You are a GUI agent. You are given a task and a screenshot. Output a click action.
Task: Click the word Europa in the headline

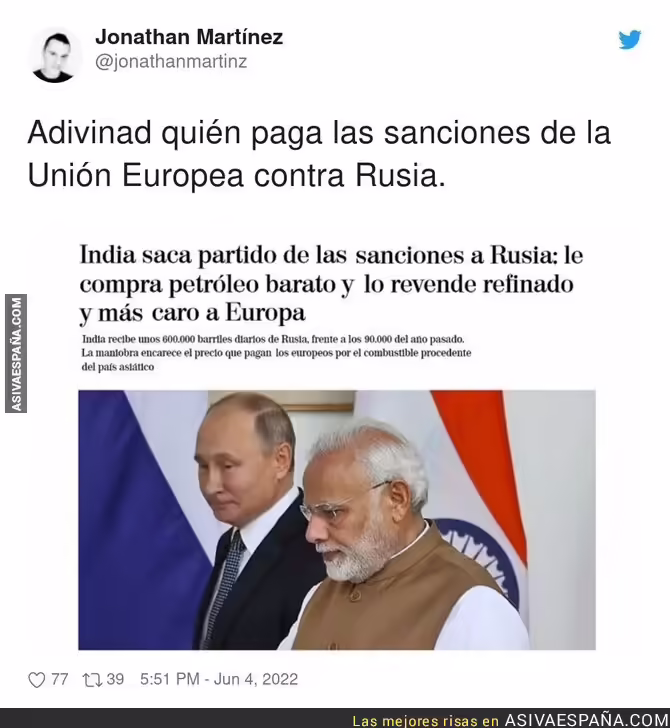pyautogui.click(x=266, y=313)
